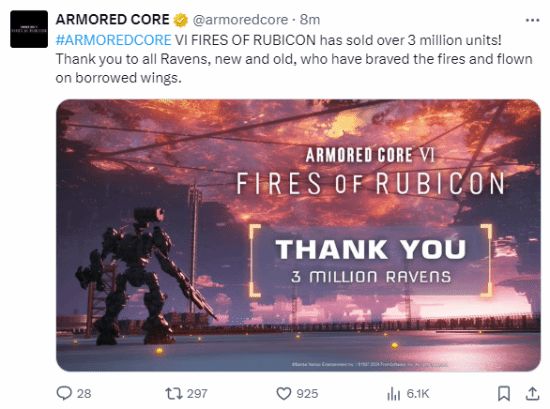Click the tweet body text
550x409 pixels.
294,59
